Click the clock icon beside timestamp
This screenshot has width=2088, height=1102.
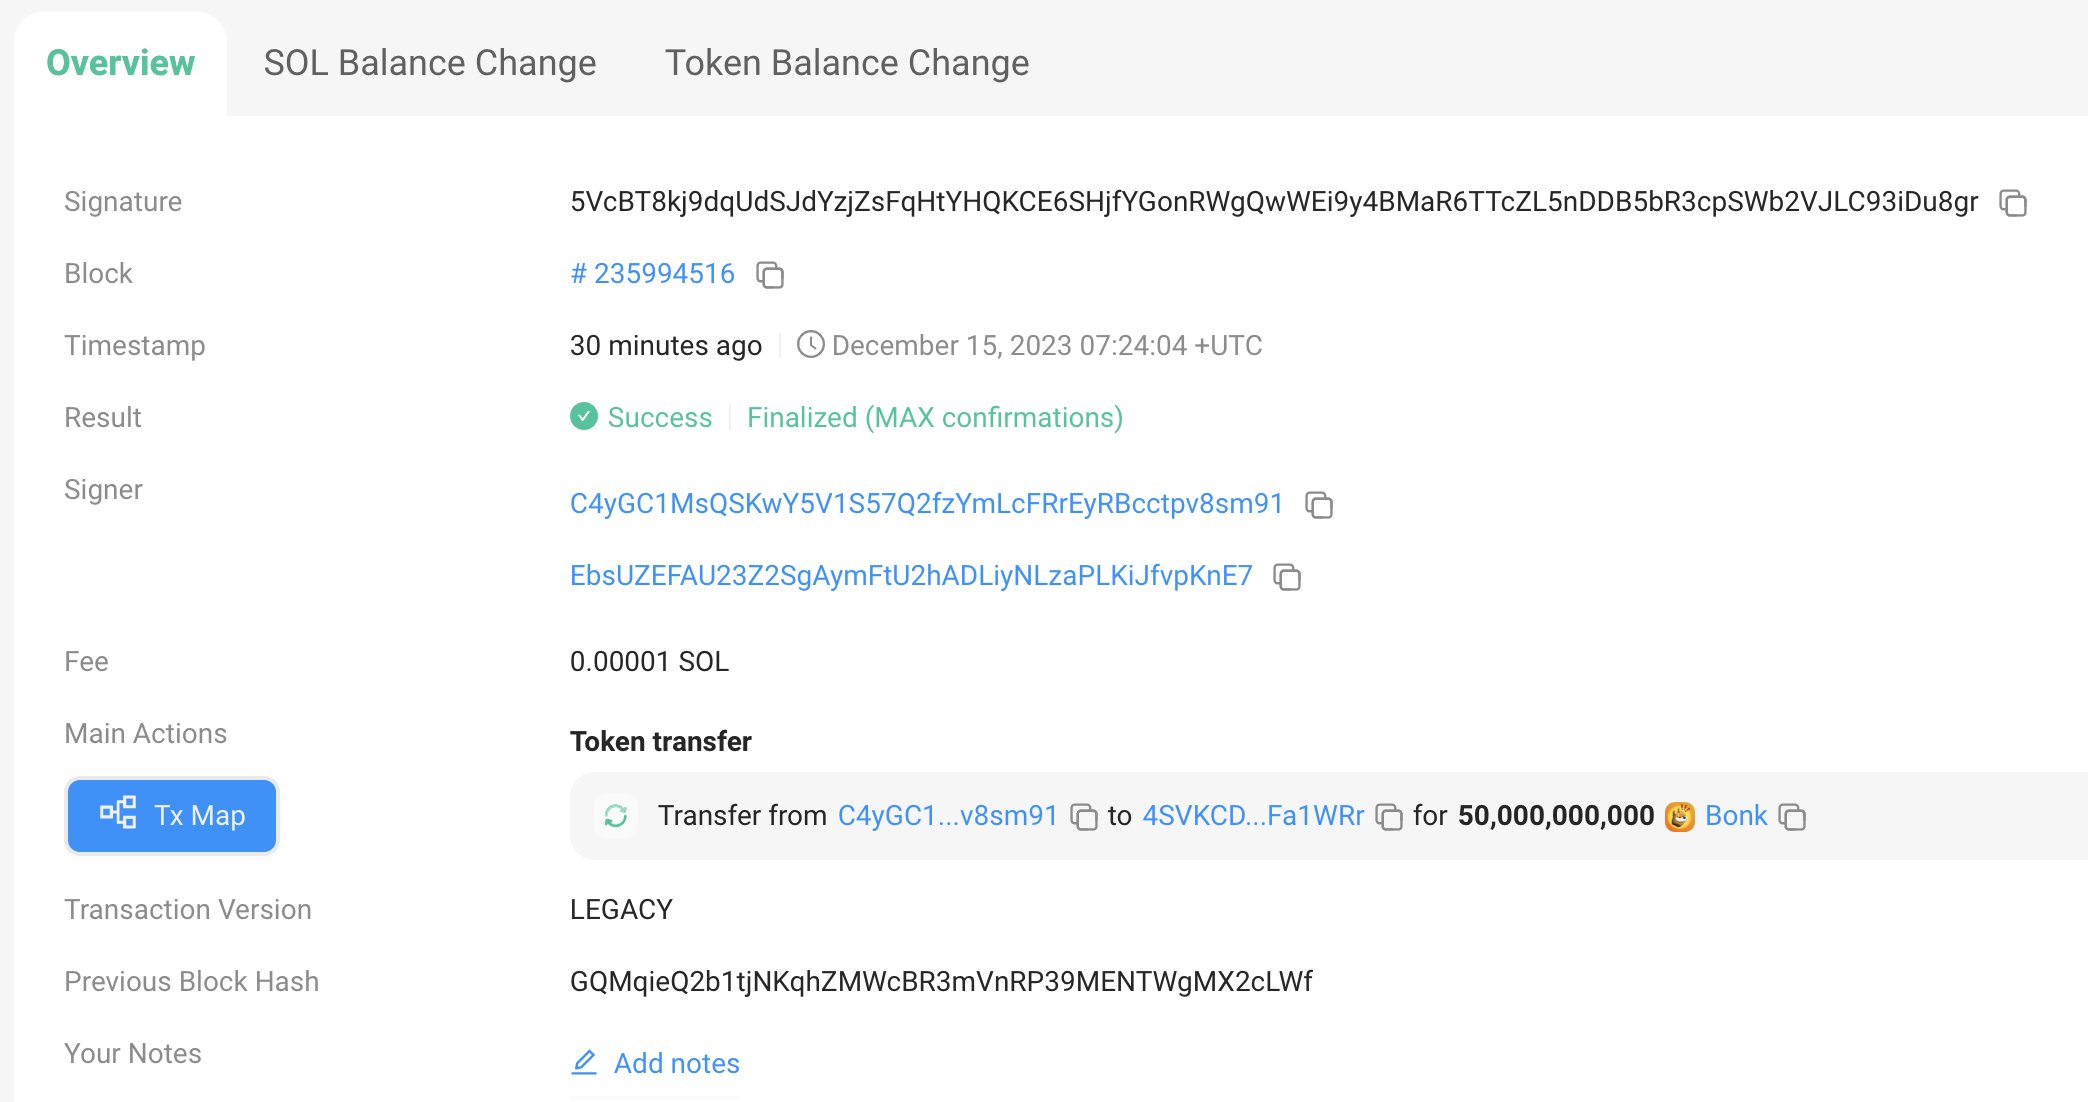pos(810,345)
